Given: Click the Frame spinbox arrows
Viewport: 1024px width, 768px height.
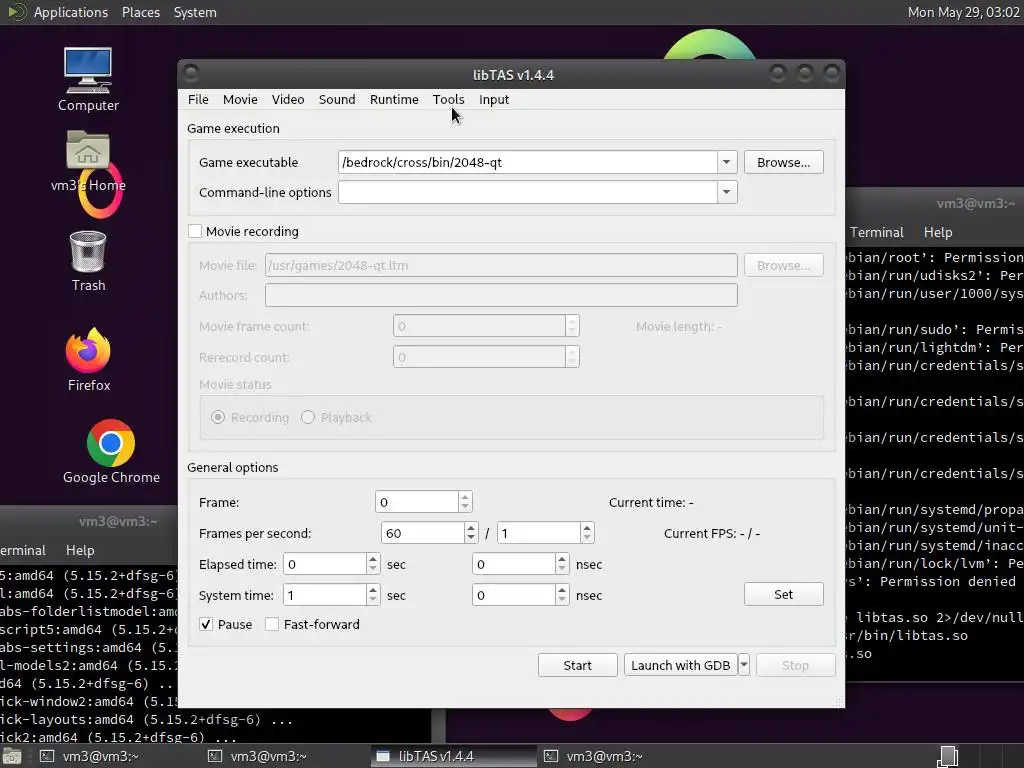Looking at the screenshot, I should coord(465,502).
